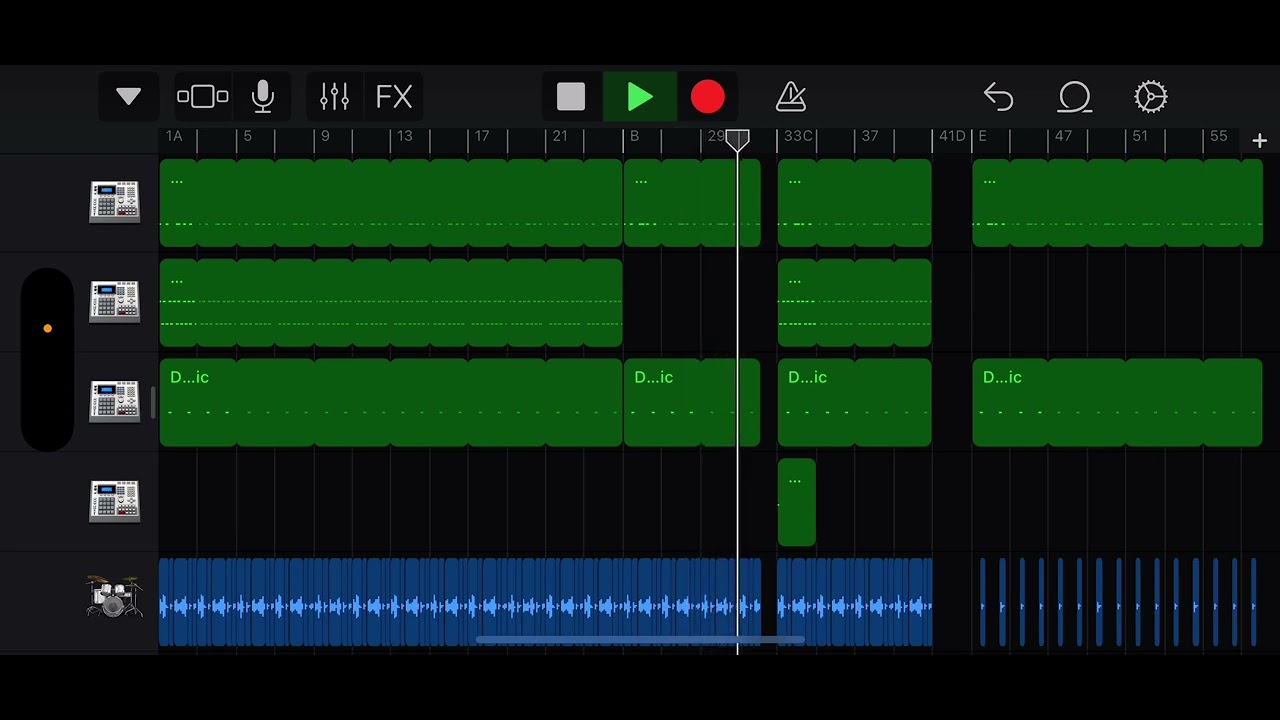
Task: Switch to the Tracks view button
Action: click(x=203, y=97)
